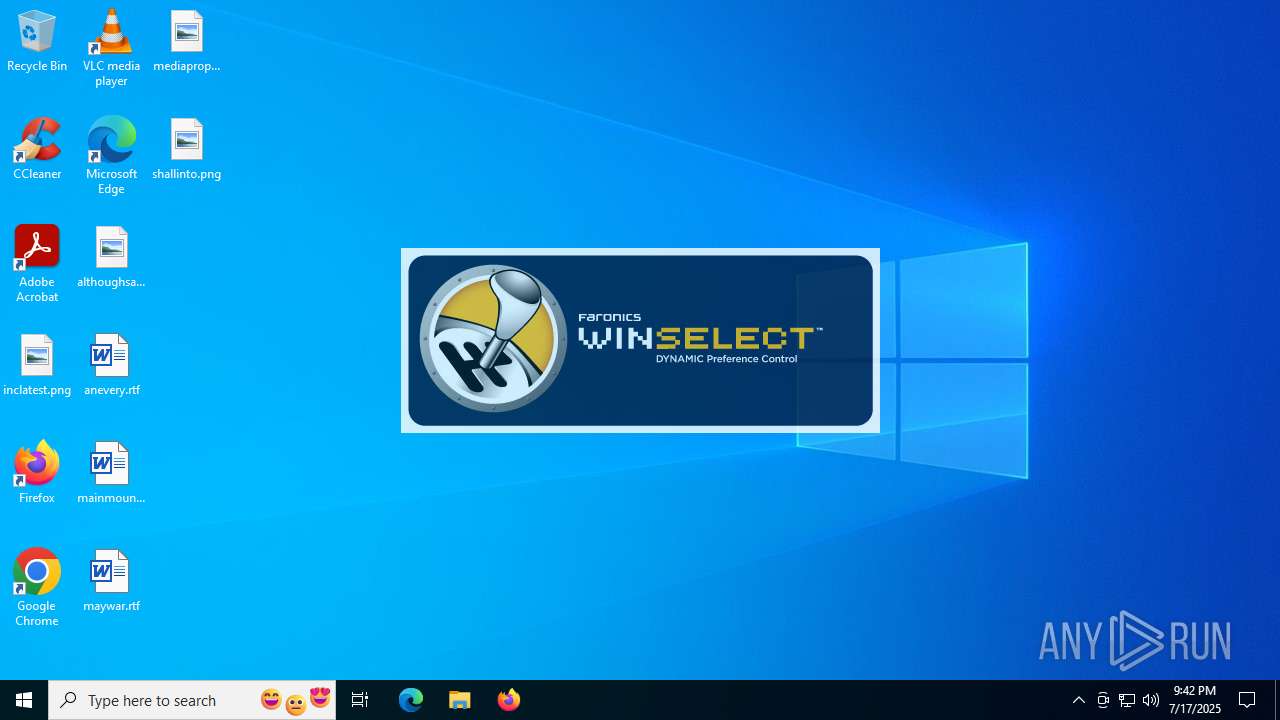Click the emoji faces in search box
This screenshot has height=720, width=1280.
295,700
